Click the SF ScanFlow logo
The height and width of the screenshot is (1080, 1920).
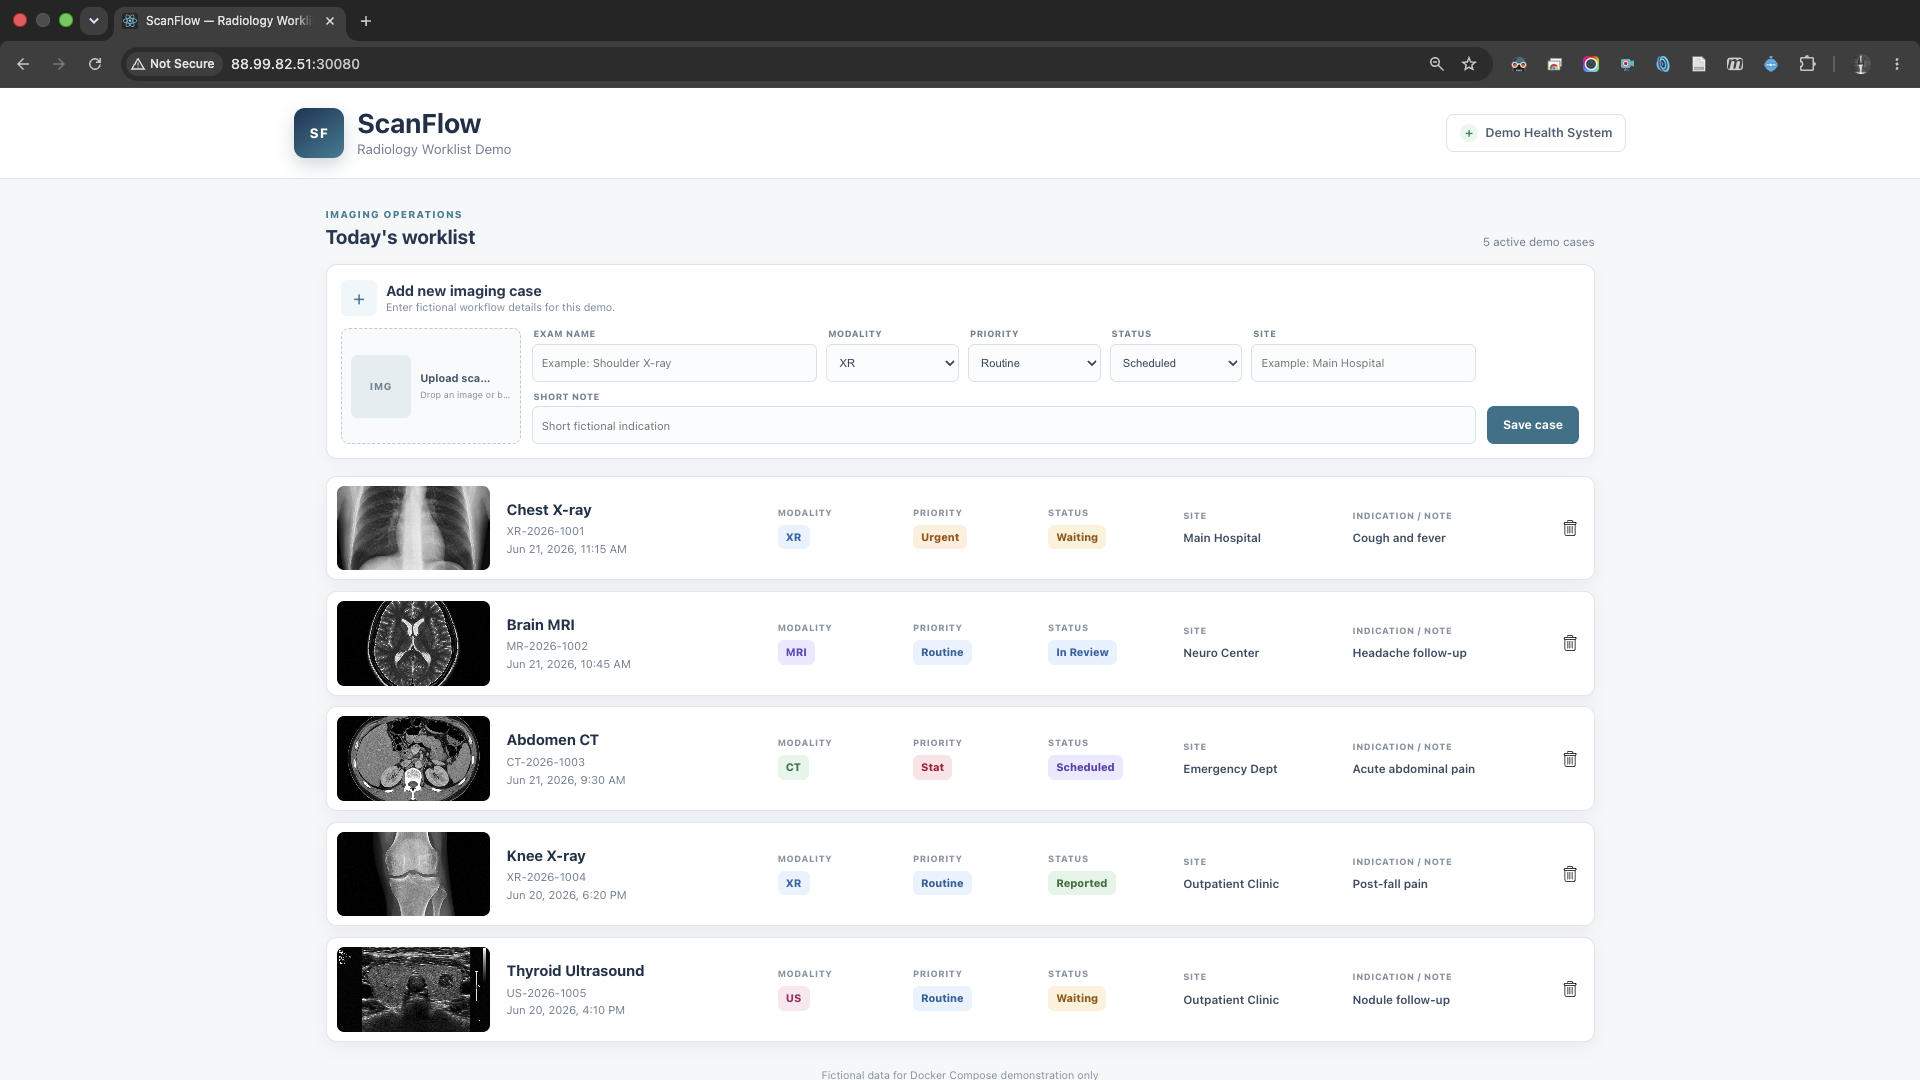click(319, 133)
